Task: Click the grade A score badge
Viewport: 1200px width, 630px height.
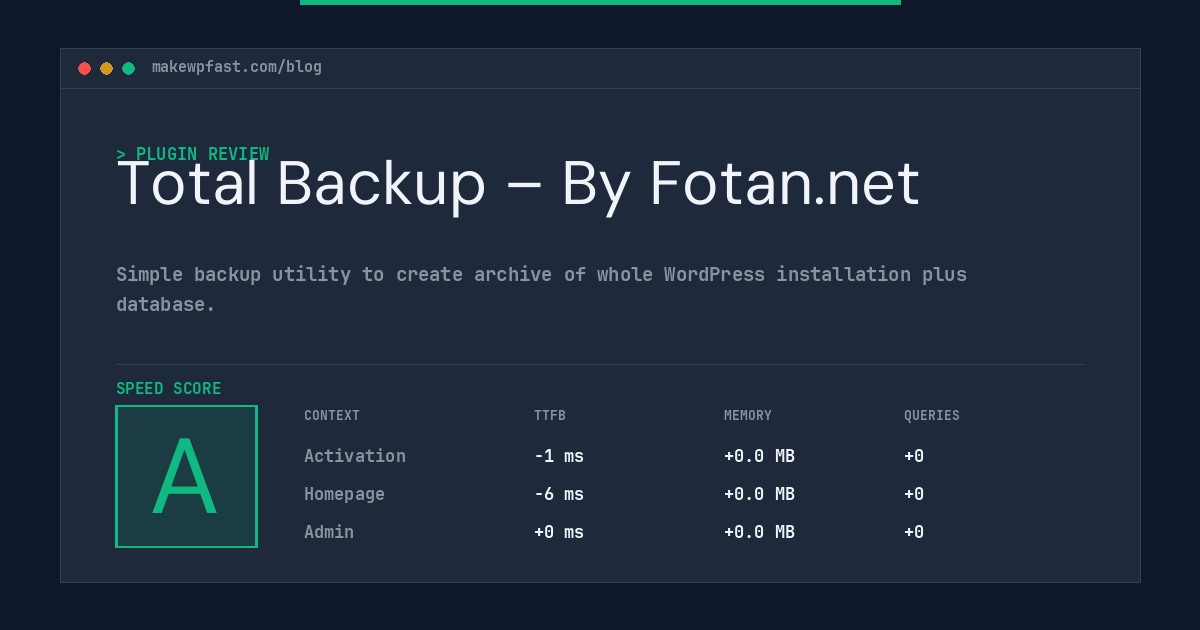Action: click(x=186, y=476)
